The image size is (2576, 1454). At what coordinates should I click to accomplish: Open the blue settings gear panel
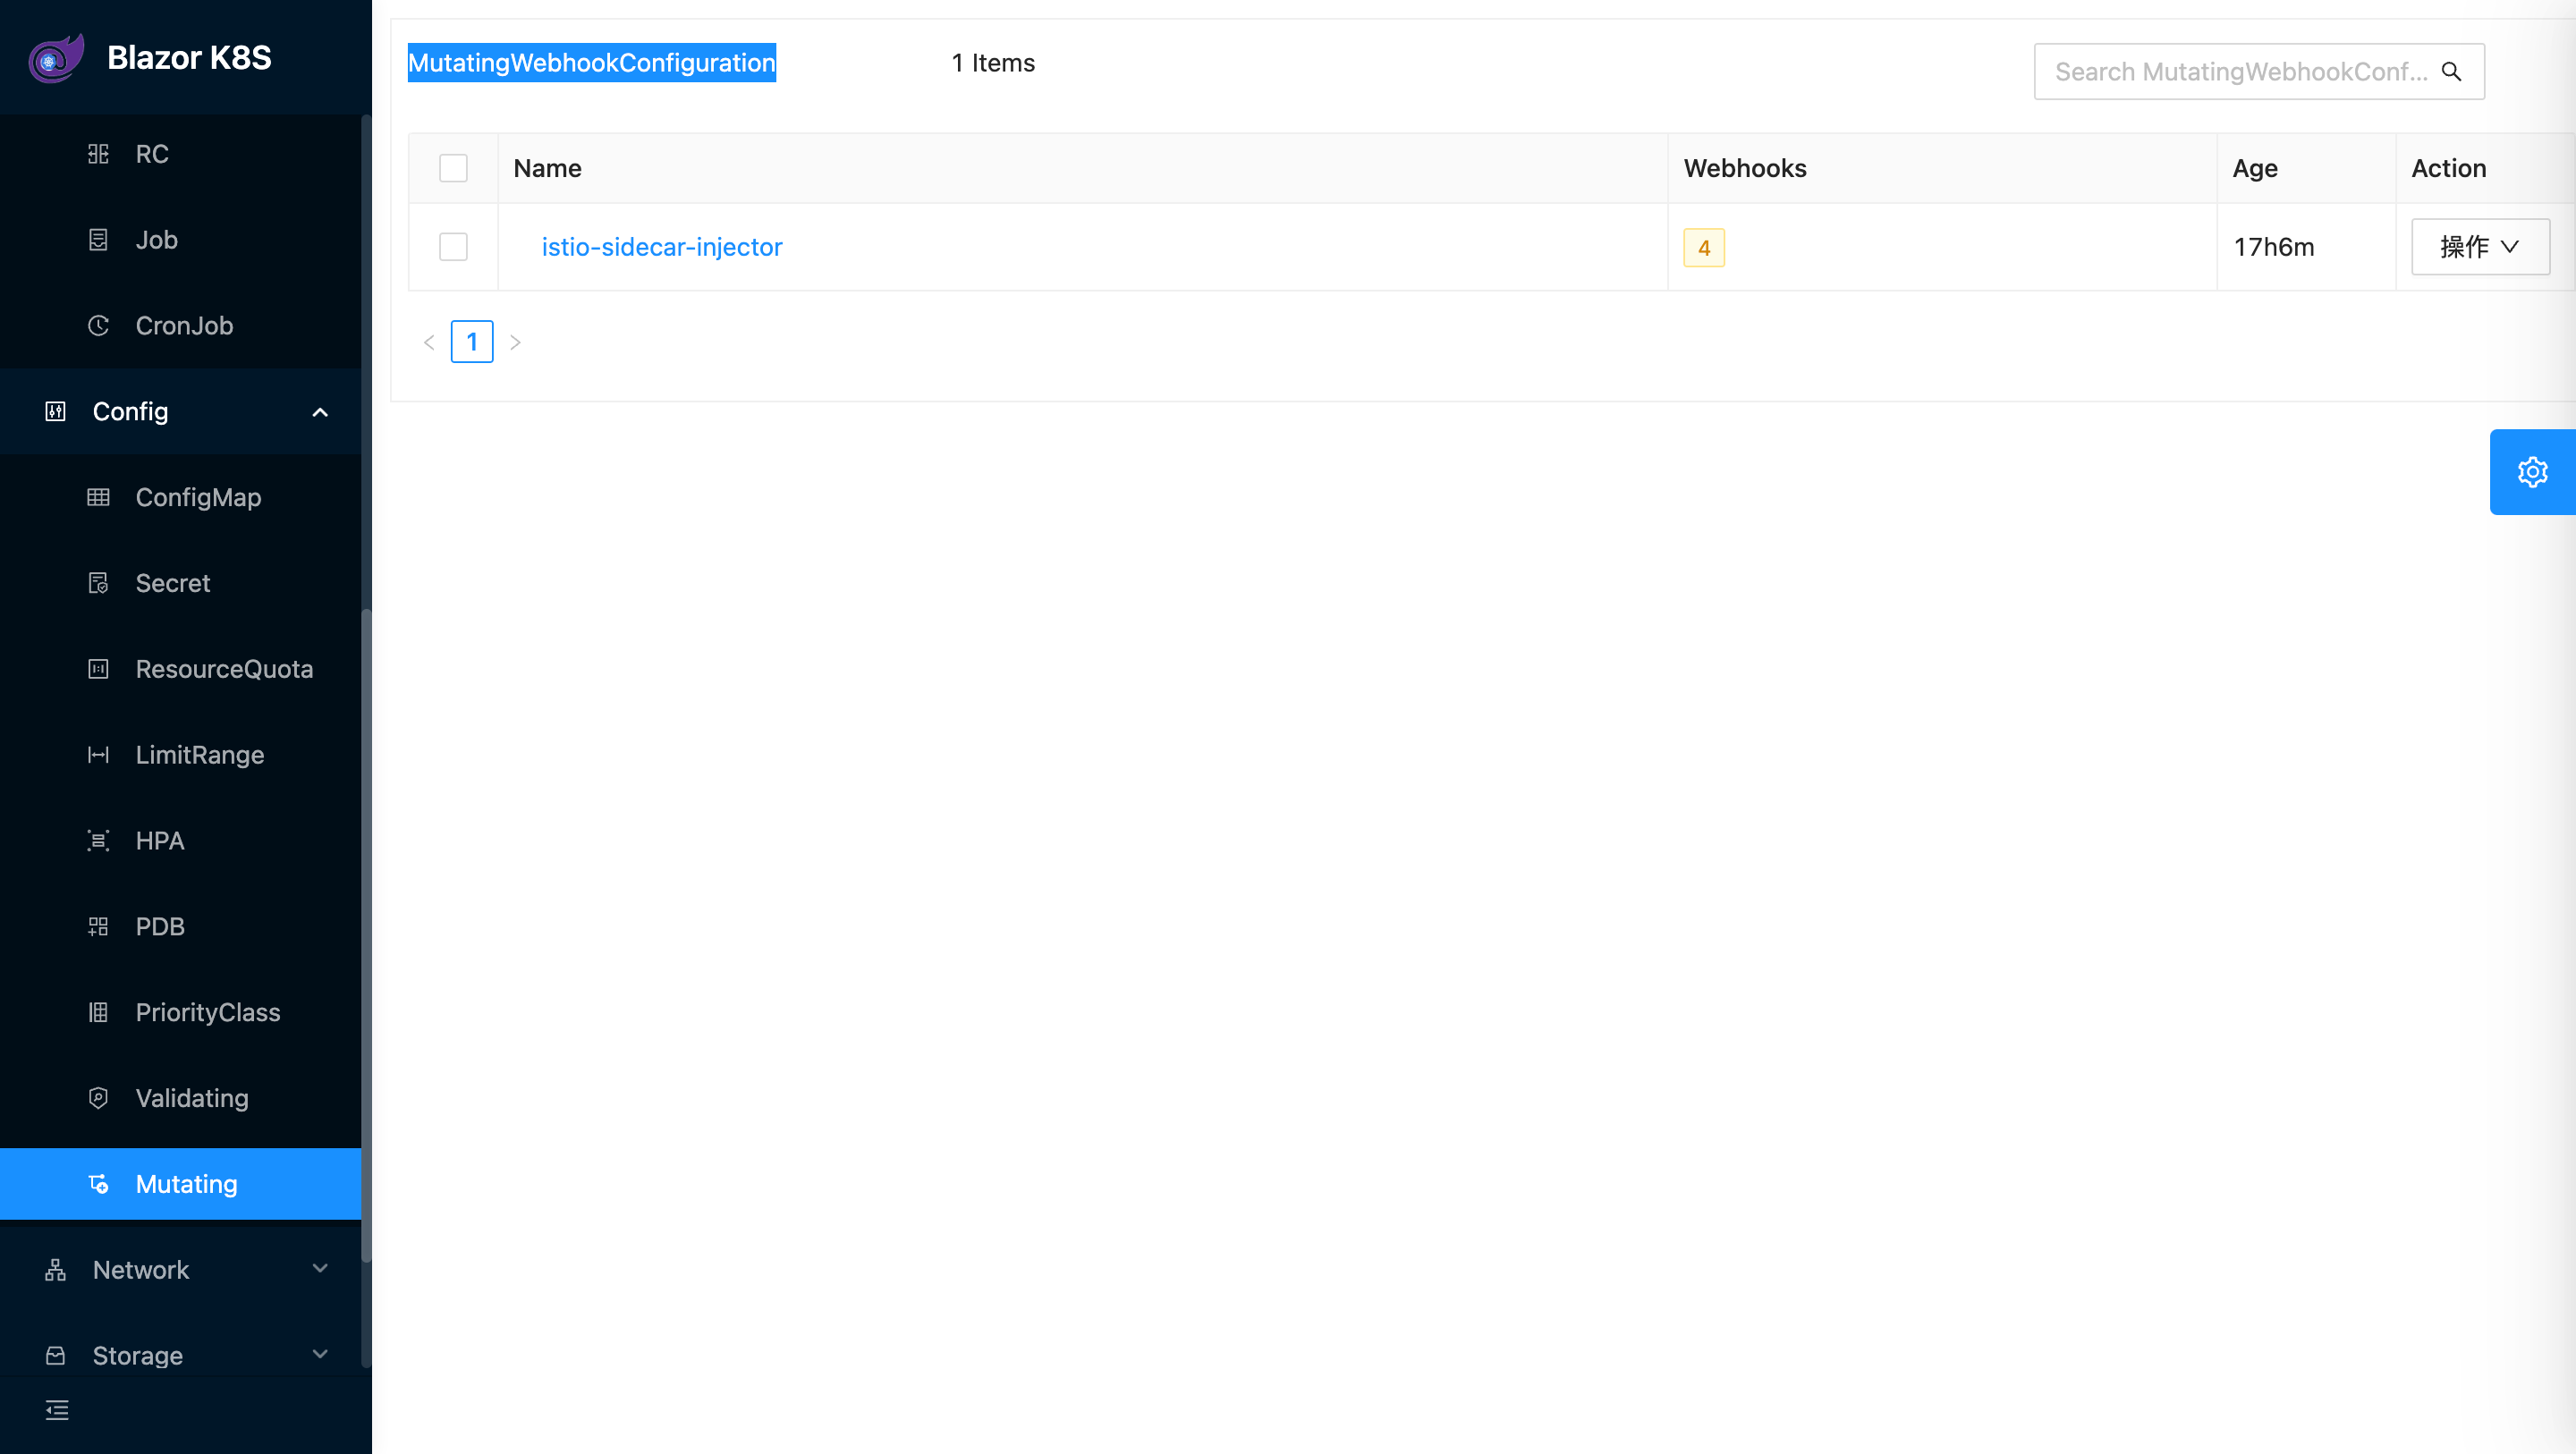click(2532, 472)
